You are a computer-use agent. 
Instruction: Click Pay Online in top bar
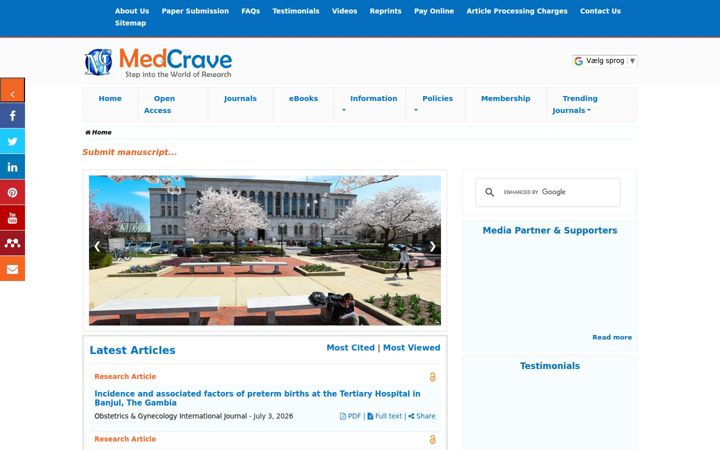point(434,11)
